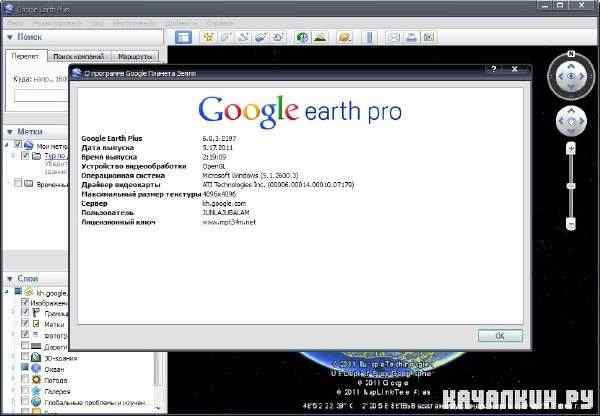600x416 pixels.
Task: Toggle the Галерея layer checkbox
Action: coord(25,390)
